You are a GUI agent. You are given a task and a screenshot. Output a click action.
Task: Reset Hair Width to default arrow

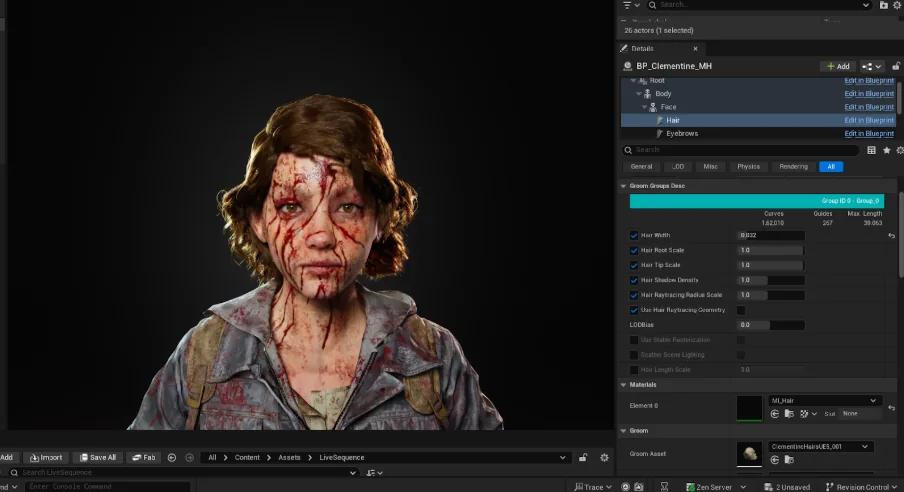point(891,235)
